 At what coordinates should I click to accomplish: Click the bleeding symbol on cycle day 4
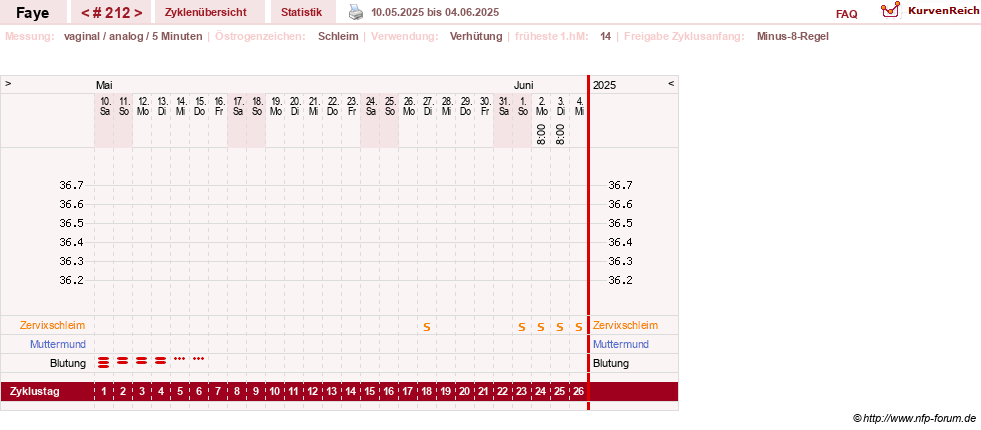(x=161, y=360)
